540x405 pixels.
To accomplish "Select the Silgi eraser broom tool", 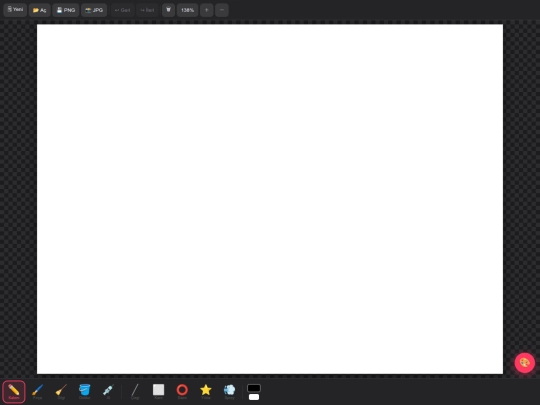I will (61, 392).
